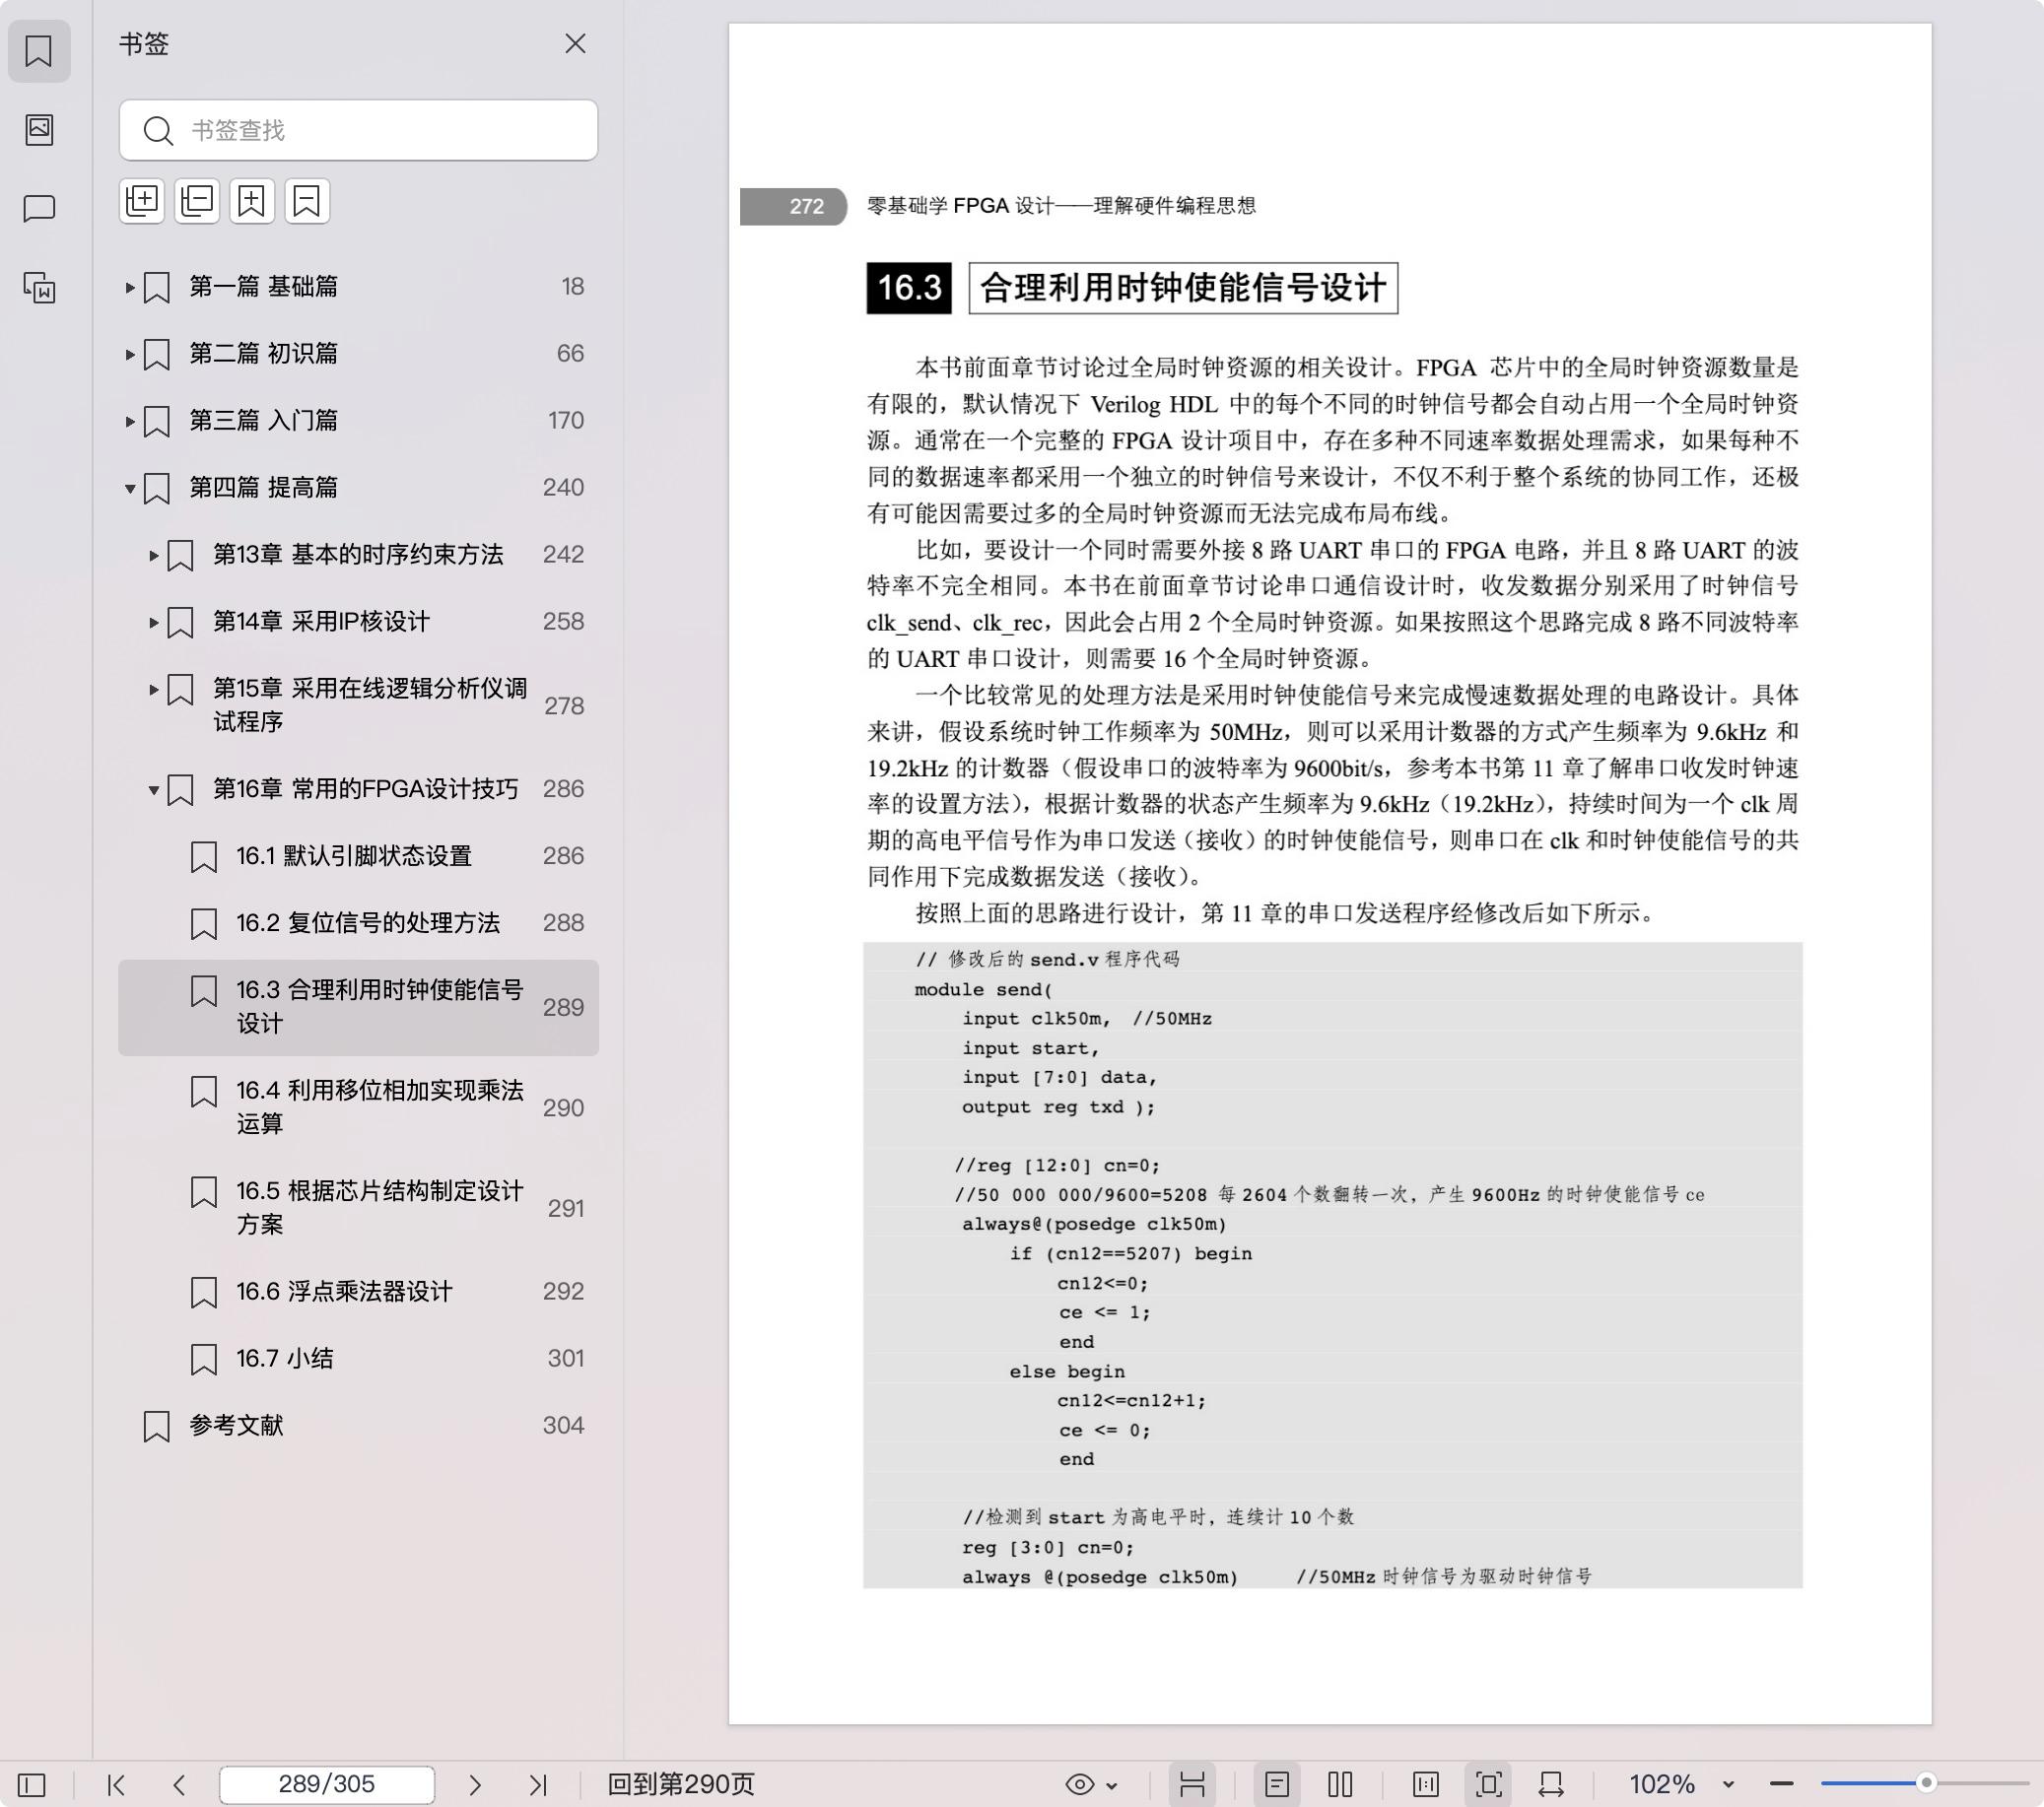This screenshot has width=2044, height=1807.
Task: Open the page thumbnails panel
Action: coord(40,130)
